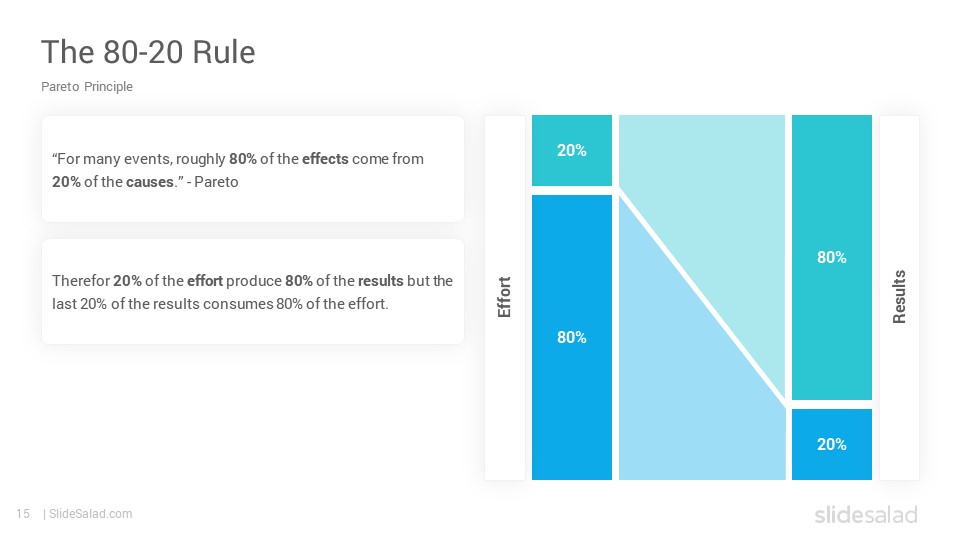Select the "Pareto Principle" subtitle text
The image size is (960, 540).
point(87,87)
